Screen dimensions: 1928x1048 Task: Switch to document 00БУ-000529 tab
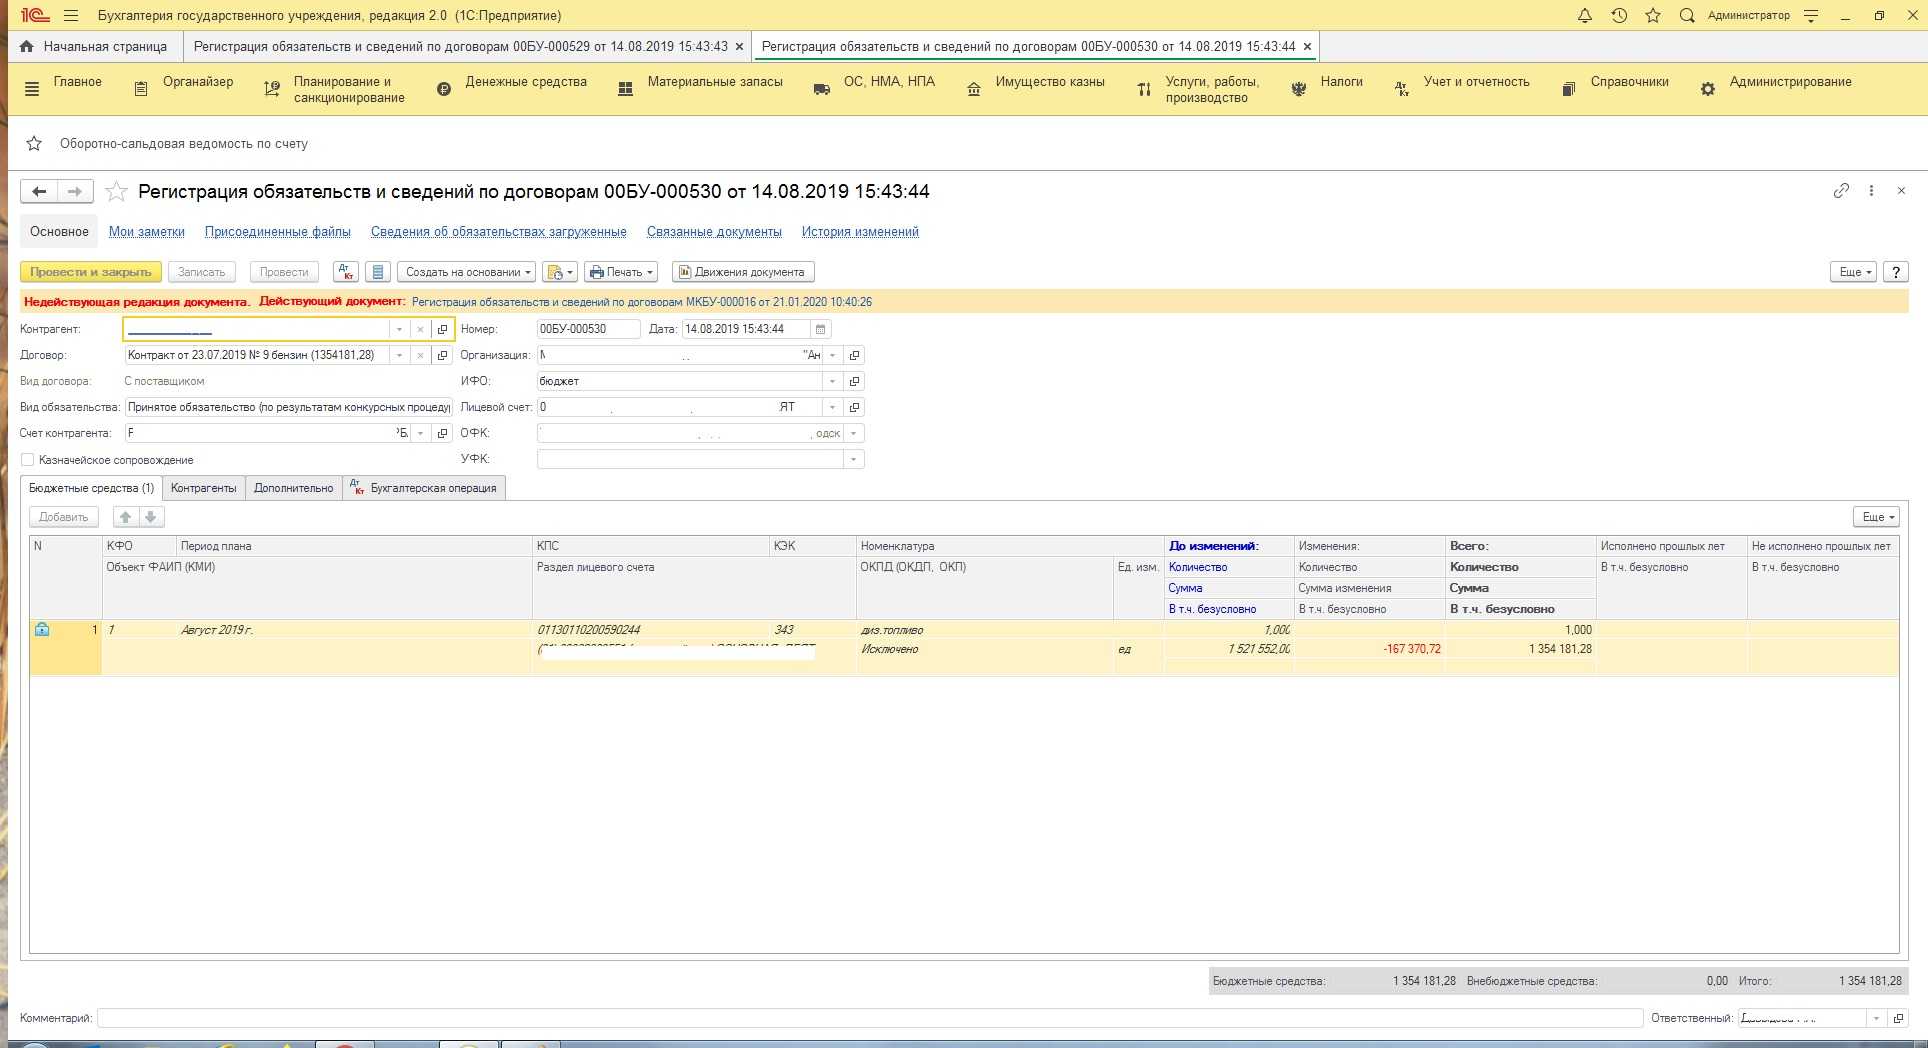coord(460,47)
